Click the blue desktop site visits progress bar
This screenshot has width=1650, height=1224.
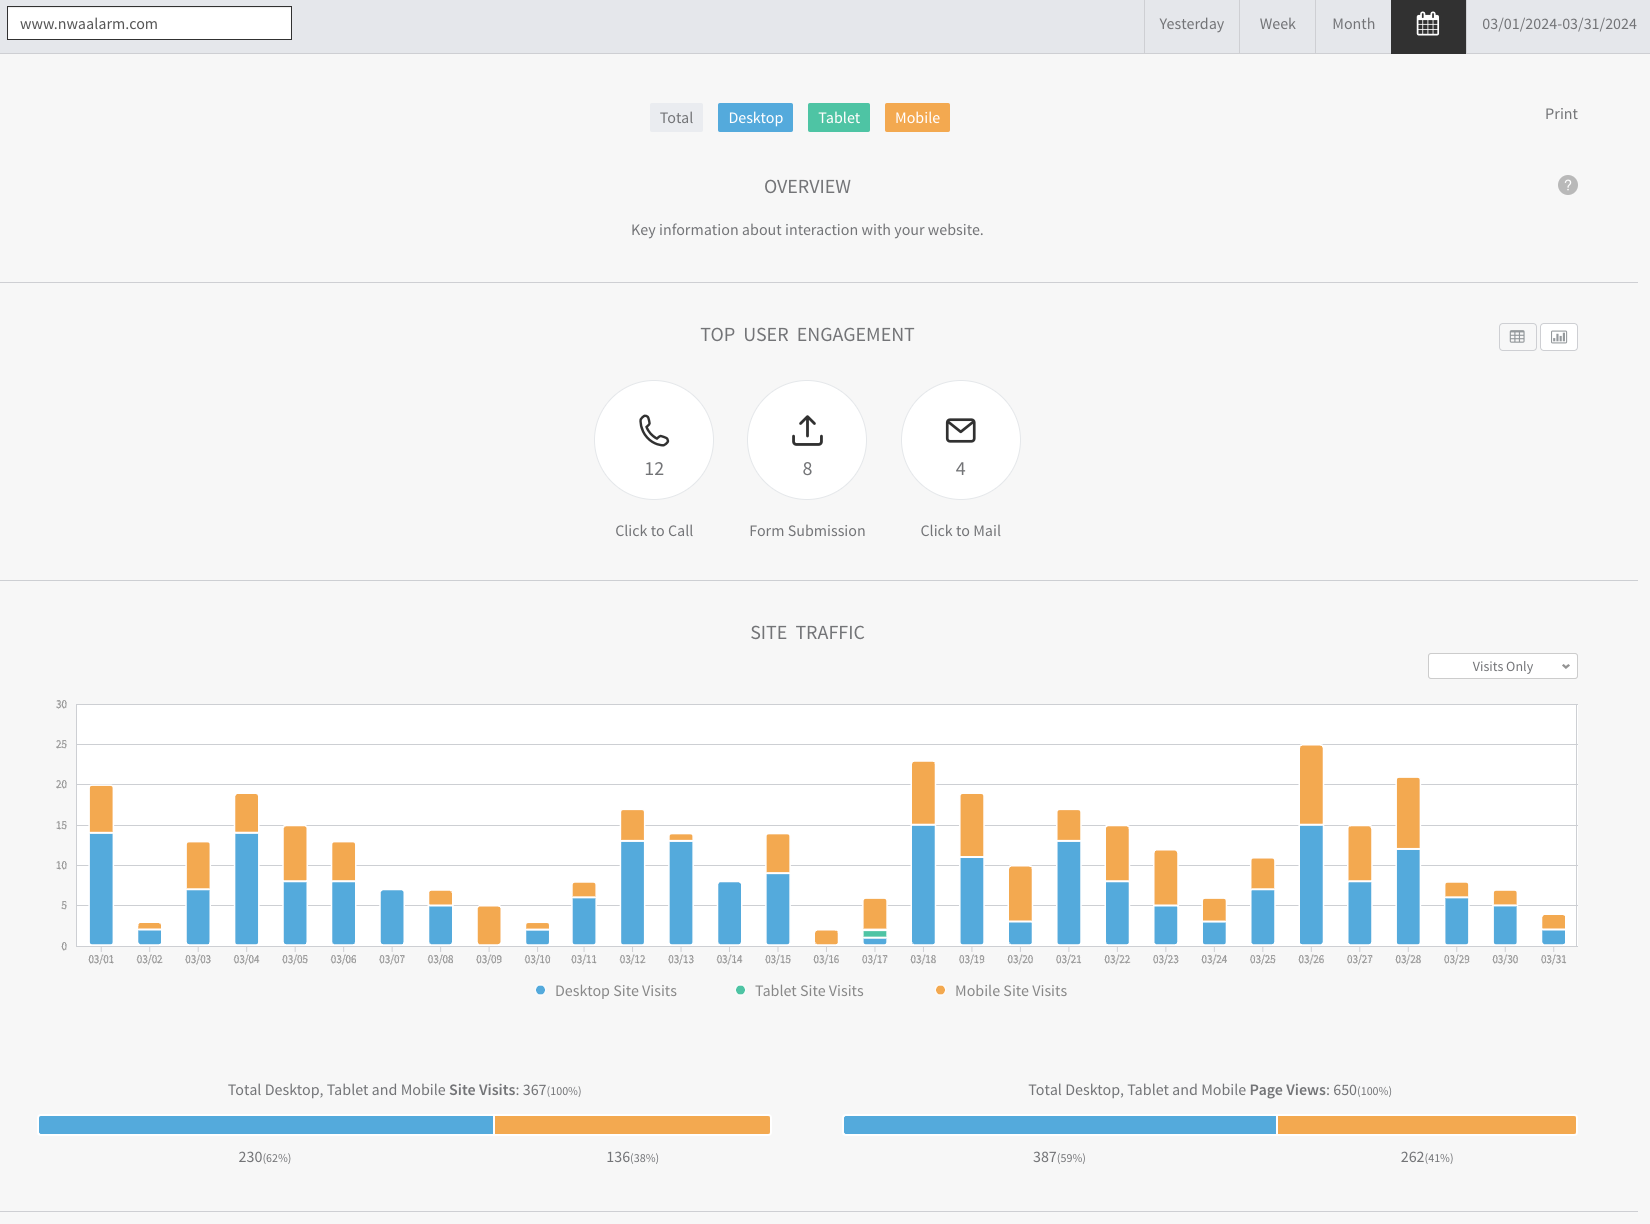(266, 1125)
